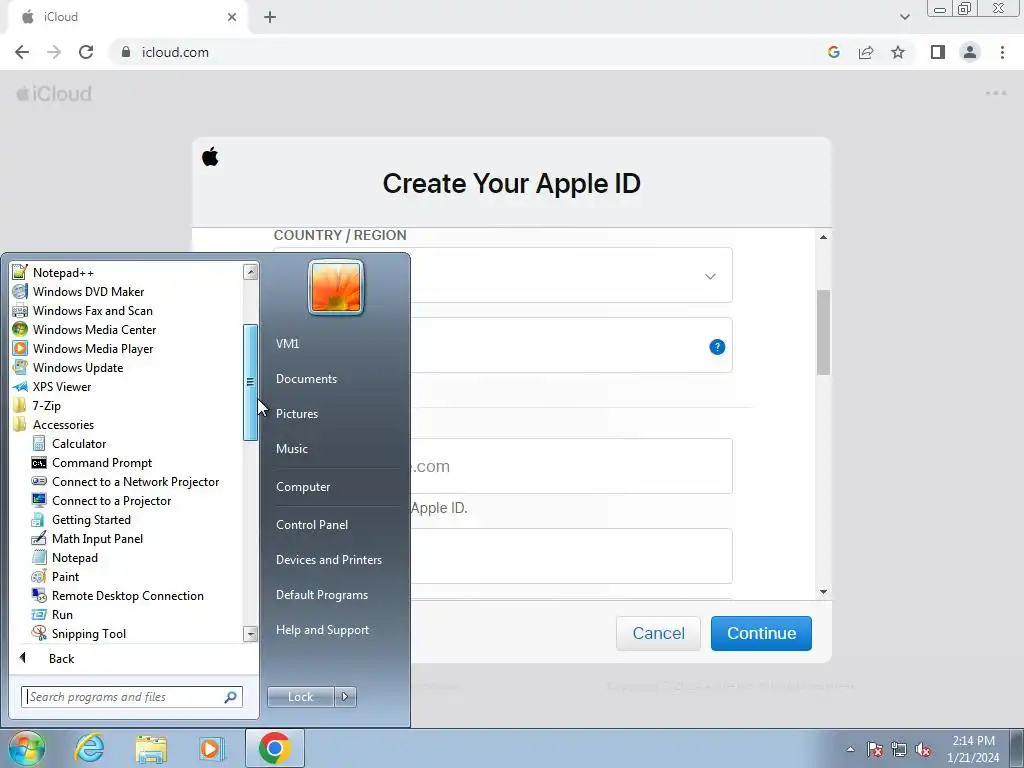
Task: Launch Paint
Action: tap(65, 576)
